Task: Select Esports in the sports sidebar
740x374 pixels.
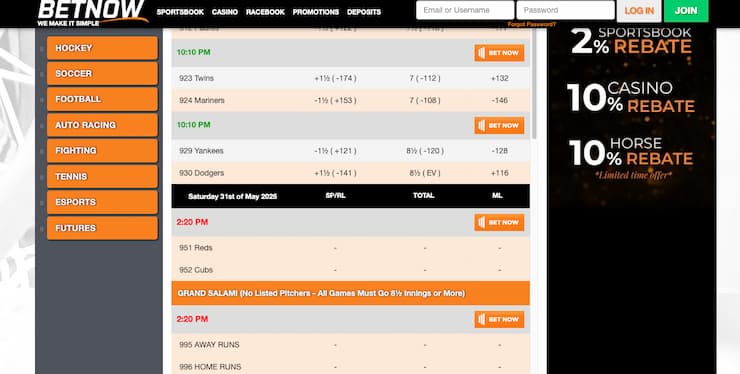Action: (102, 202)
